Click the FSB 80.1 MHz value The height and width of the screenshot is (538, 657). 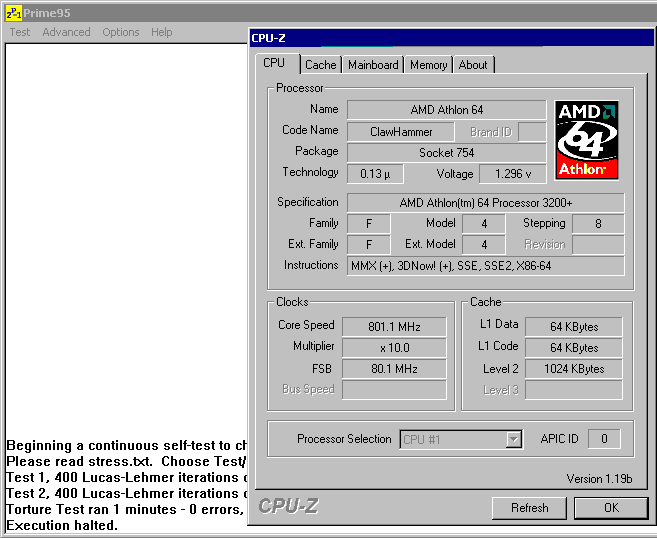[394, 369]
